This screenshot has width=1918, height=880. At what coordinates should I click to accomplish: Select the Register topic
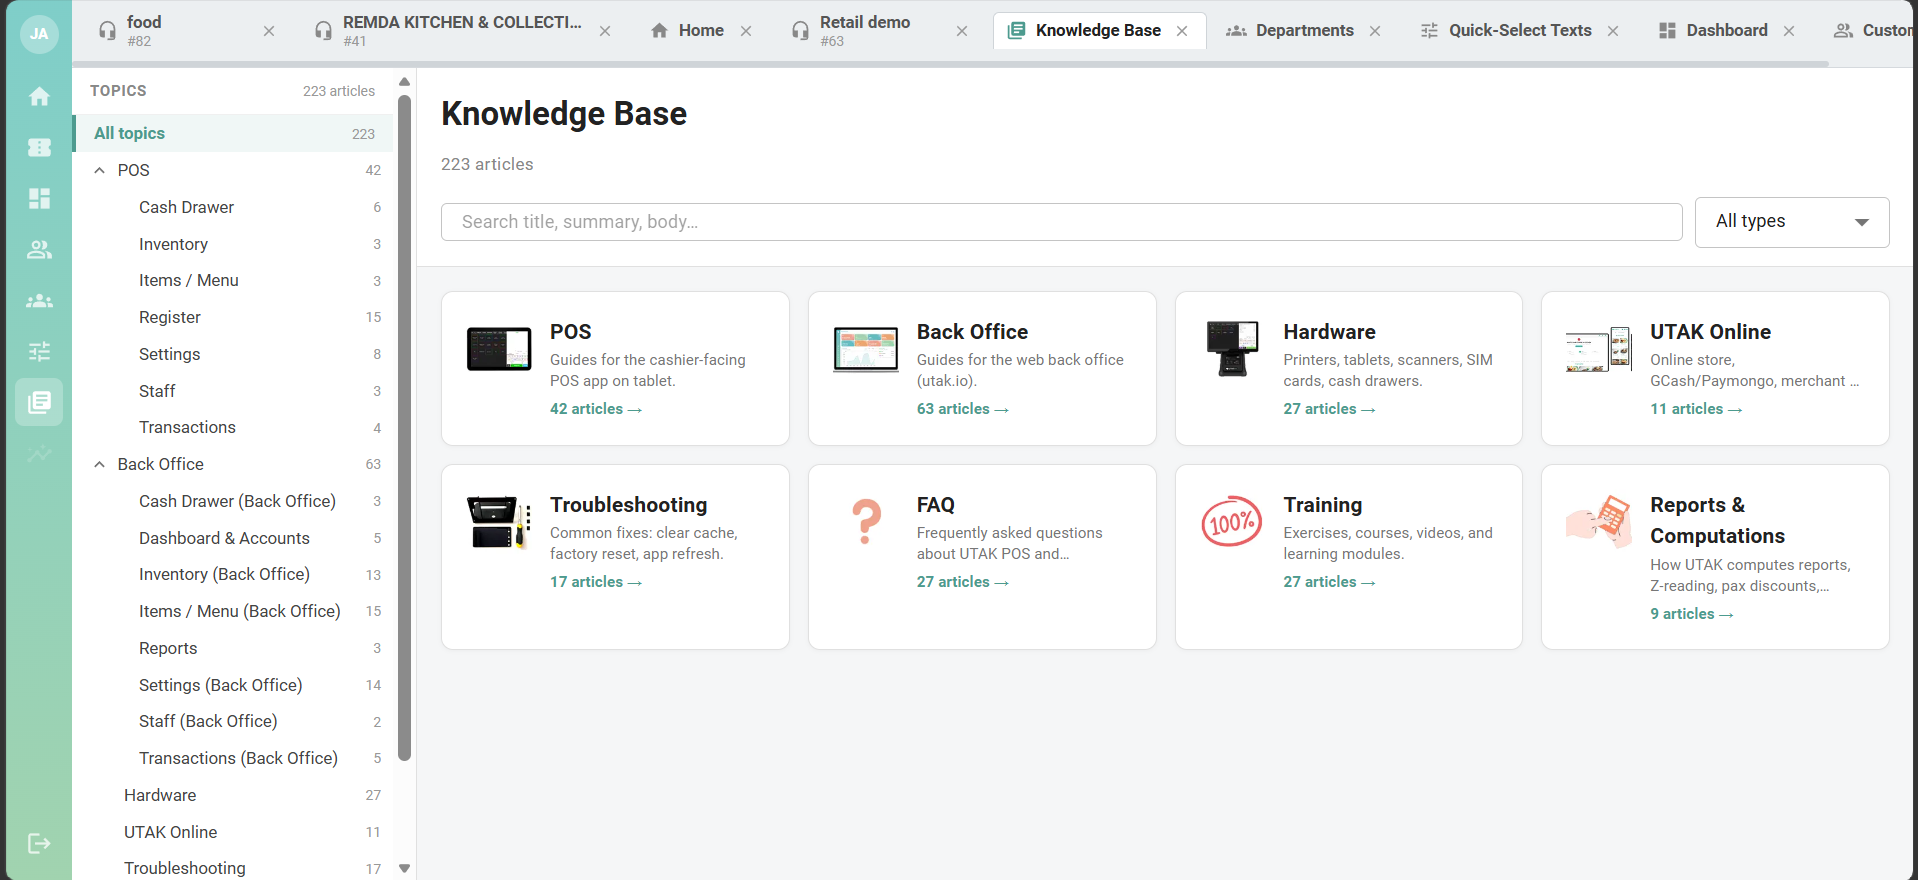(x=234, y=317)
